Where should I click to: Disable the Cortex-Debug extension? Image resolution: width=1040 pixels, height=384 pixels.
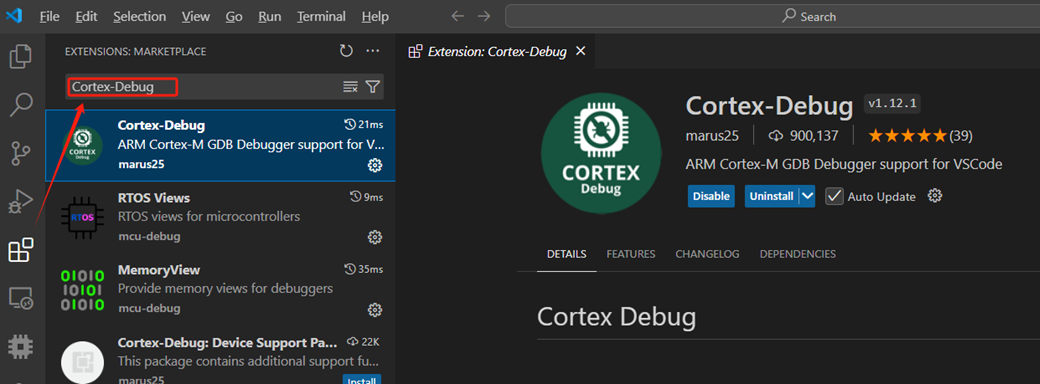[x=711, y=196]
